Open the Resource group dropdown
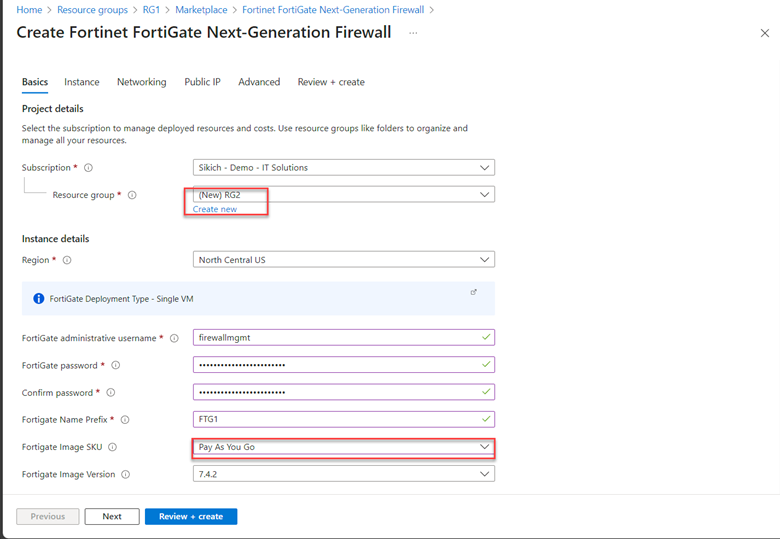 [x=343, y=195]
